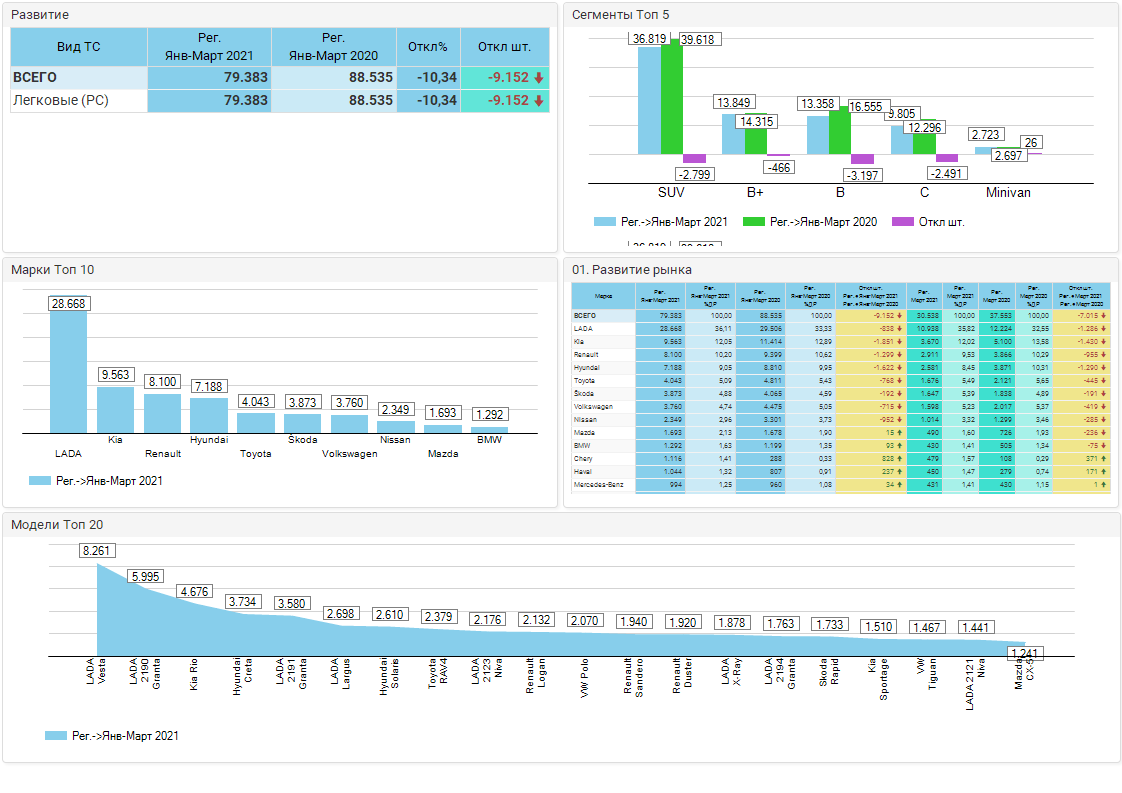Viewport: 1122px width, 793px height.
Task: Select the Модели Топ 20 panel title
Action: 56,525
